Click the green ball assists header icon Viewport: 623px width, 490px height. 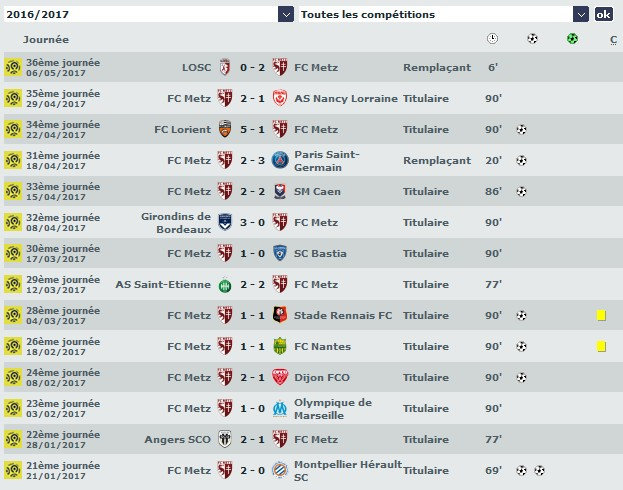coord(572,39)
